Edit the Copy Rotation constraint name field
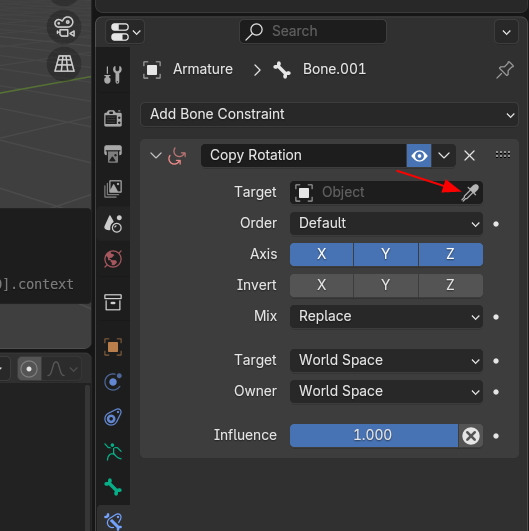The image size is (529, 531). (304, 155)
